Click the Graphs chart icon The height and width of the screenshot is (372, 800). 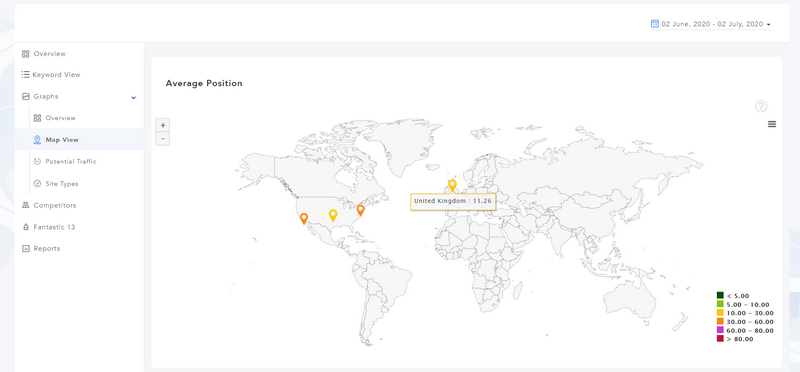(x=26, y=96)
